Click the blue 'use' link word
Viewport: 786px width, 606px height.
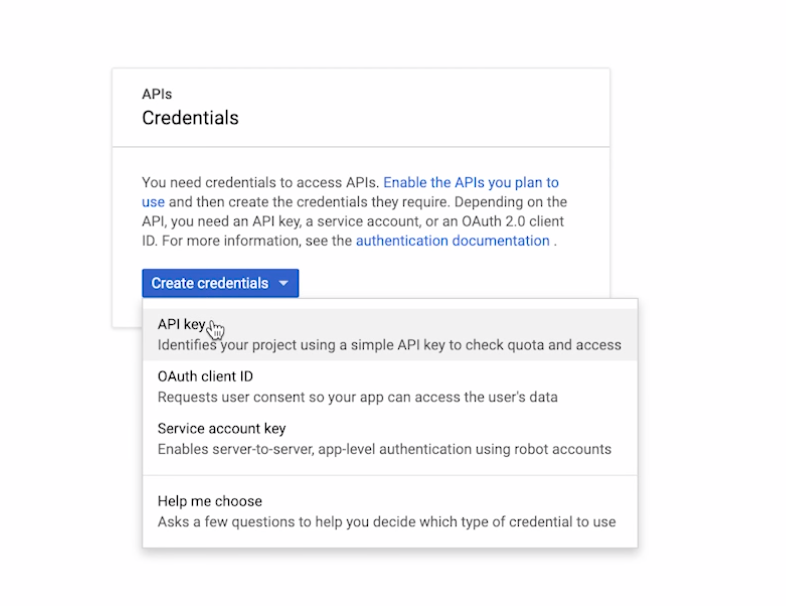pyautogui.click(x=153, y=202)
